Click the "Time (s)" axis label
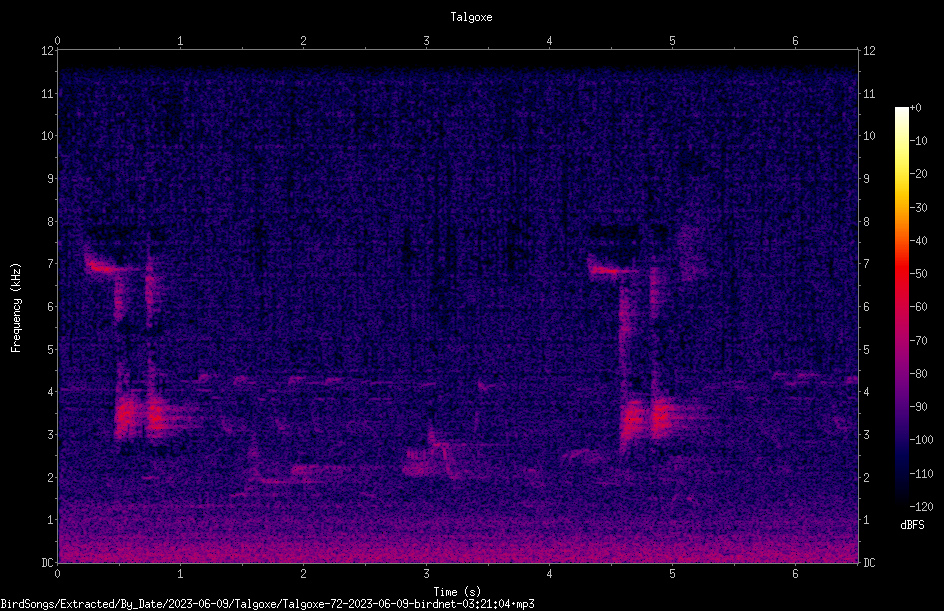 click(457, 592)
